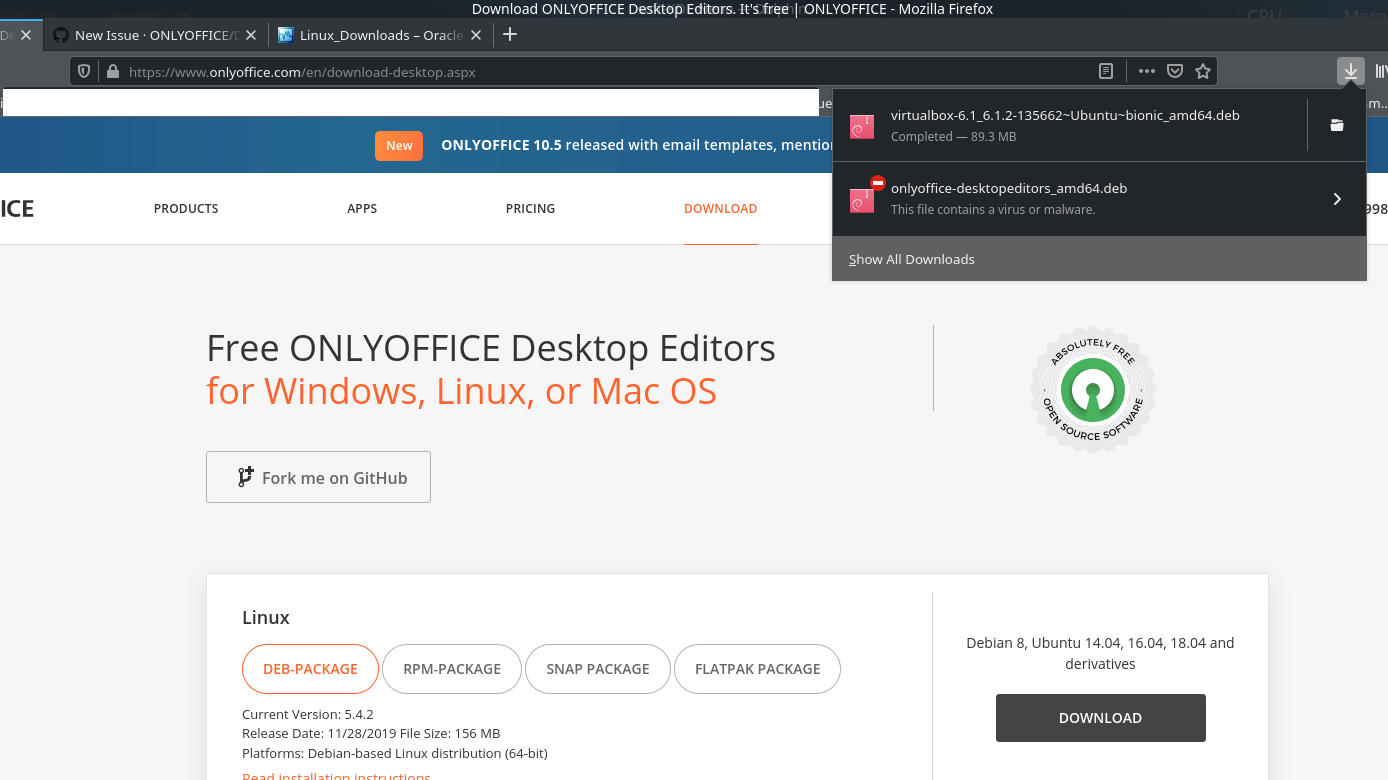Image resolution: width=1388 pixels, height=780 pixels.
Task: Close the Linux_Downloads Oracle tab
Action: pos(476,35)
